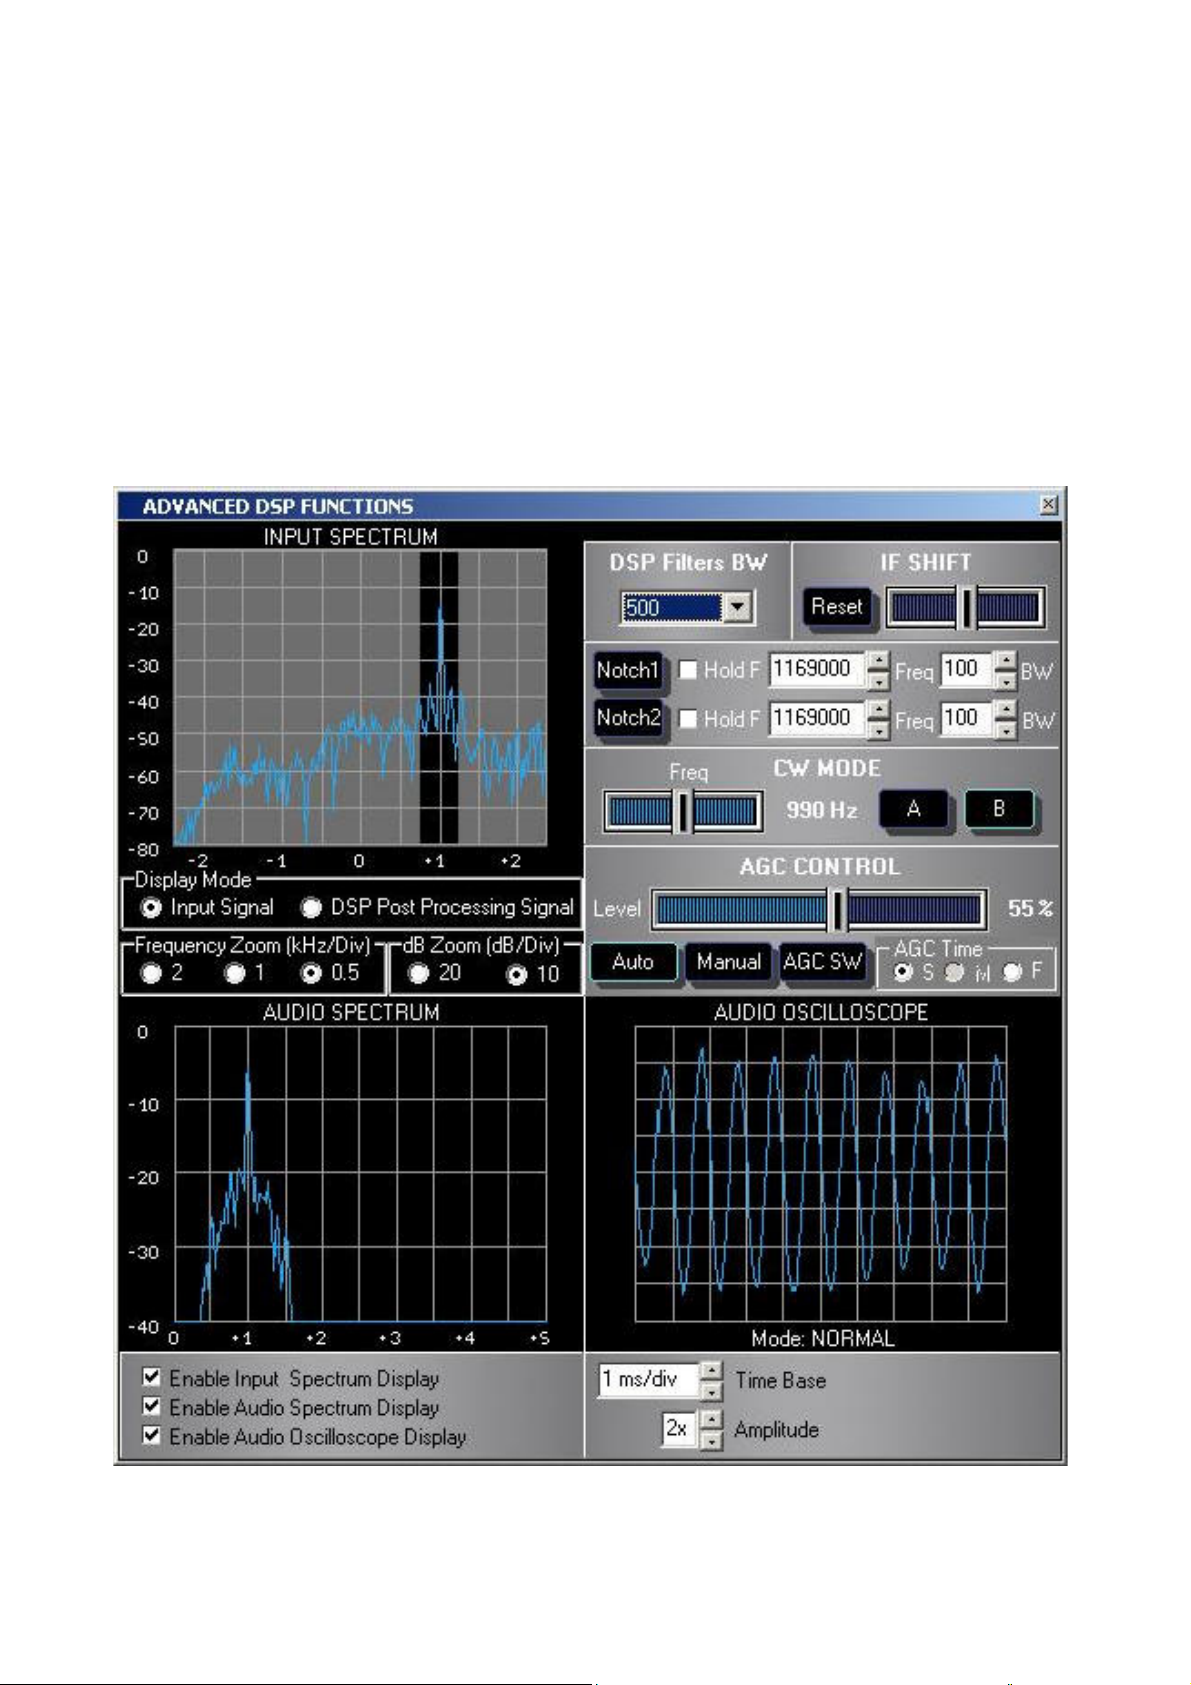The image size is (1191, 1685).
Task: Click the Notch2 frequency field 1169000
Action: [x=817, y=718]
